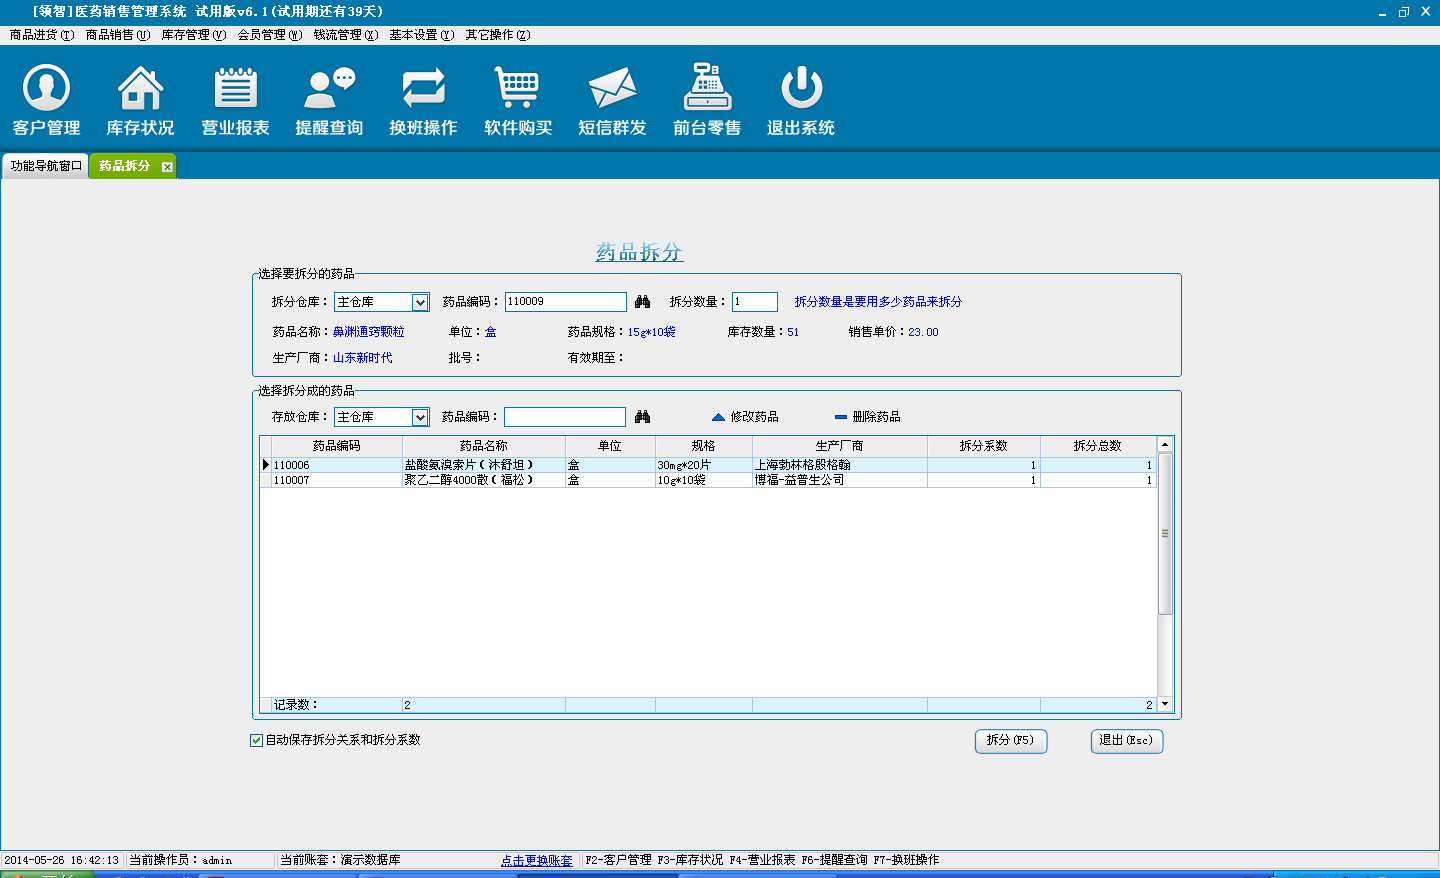Uncheck 自动保存拆分关系和拆分系数 checkbox
1440x878 pixels.
click(x=256, y=740)
